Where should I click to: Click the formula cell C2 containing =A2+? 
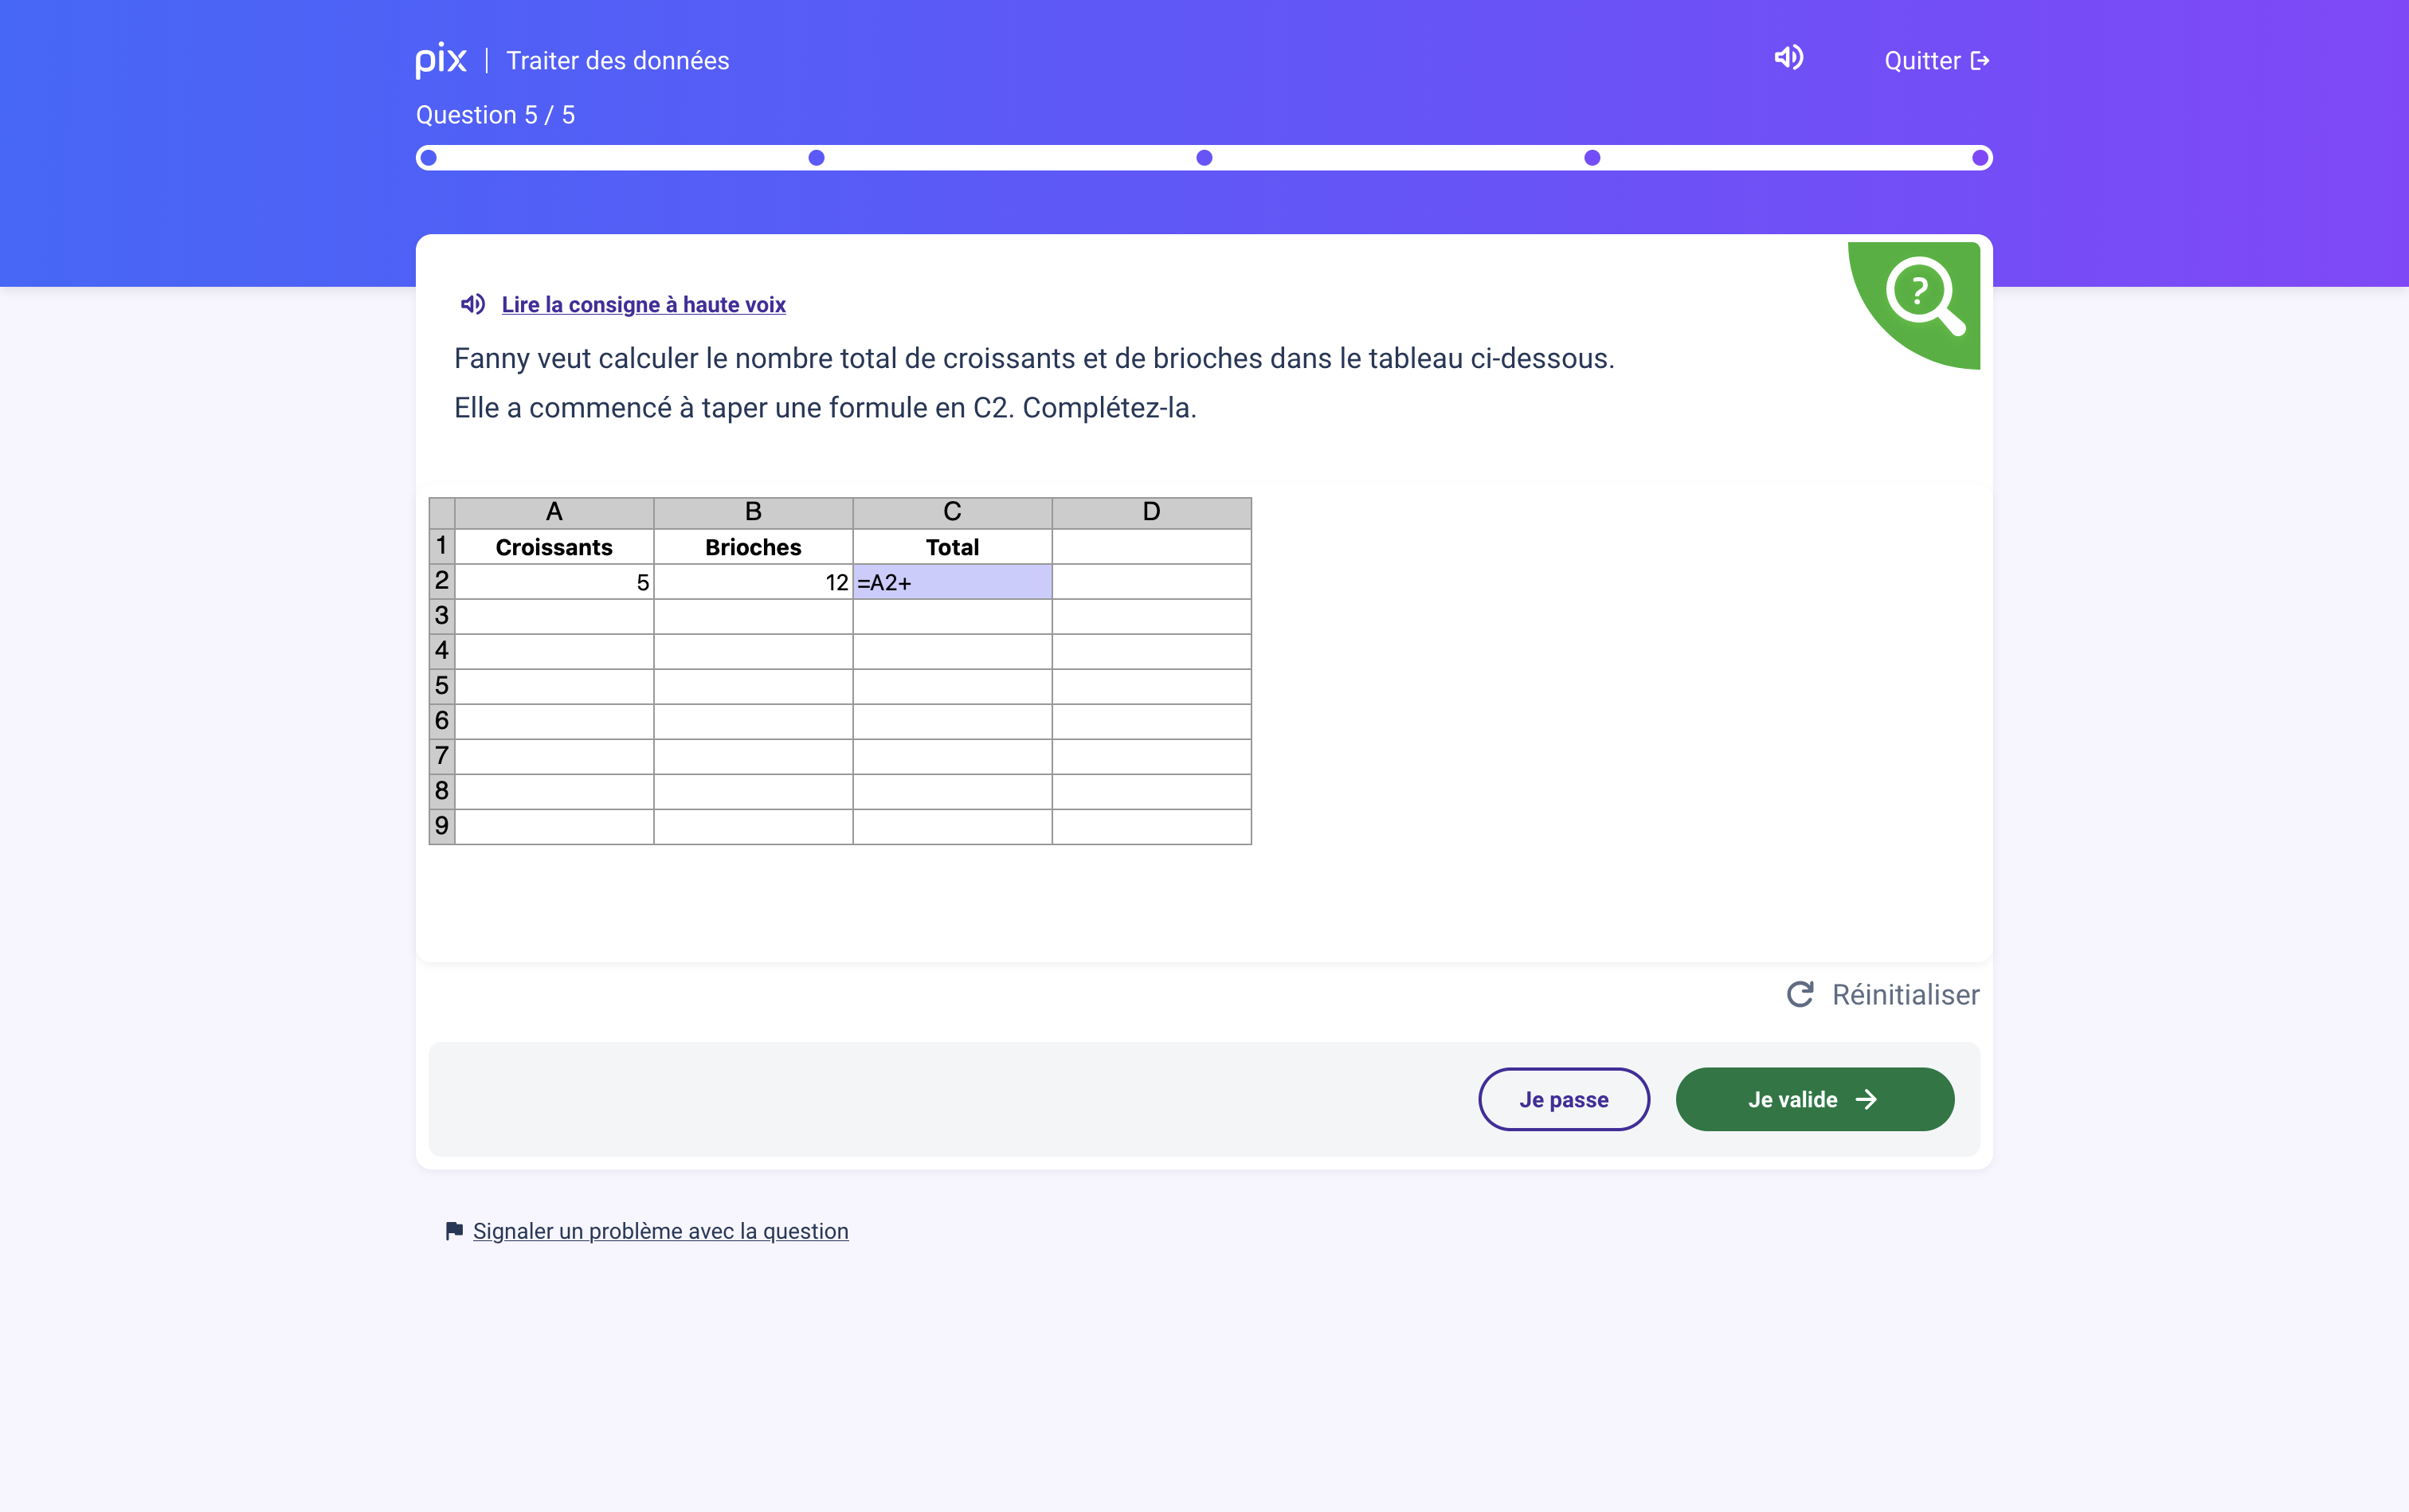951,581
